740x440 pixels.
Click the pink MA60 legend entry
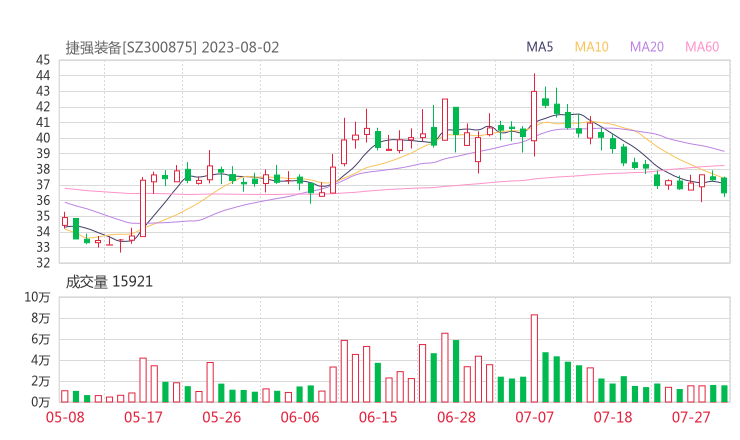pyautogui.click(x=702, y=47)
